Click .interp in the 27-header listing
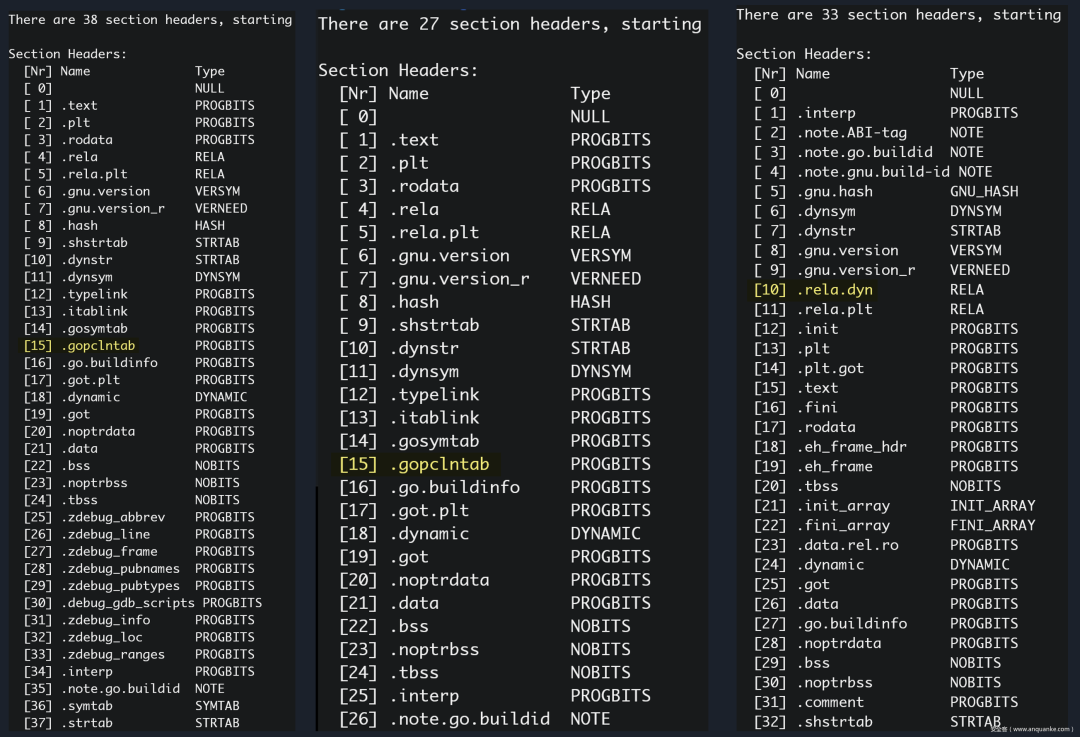This screenshot has height=737, width=1080. point(425,696)
